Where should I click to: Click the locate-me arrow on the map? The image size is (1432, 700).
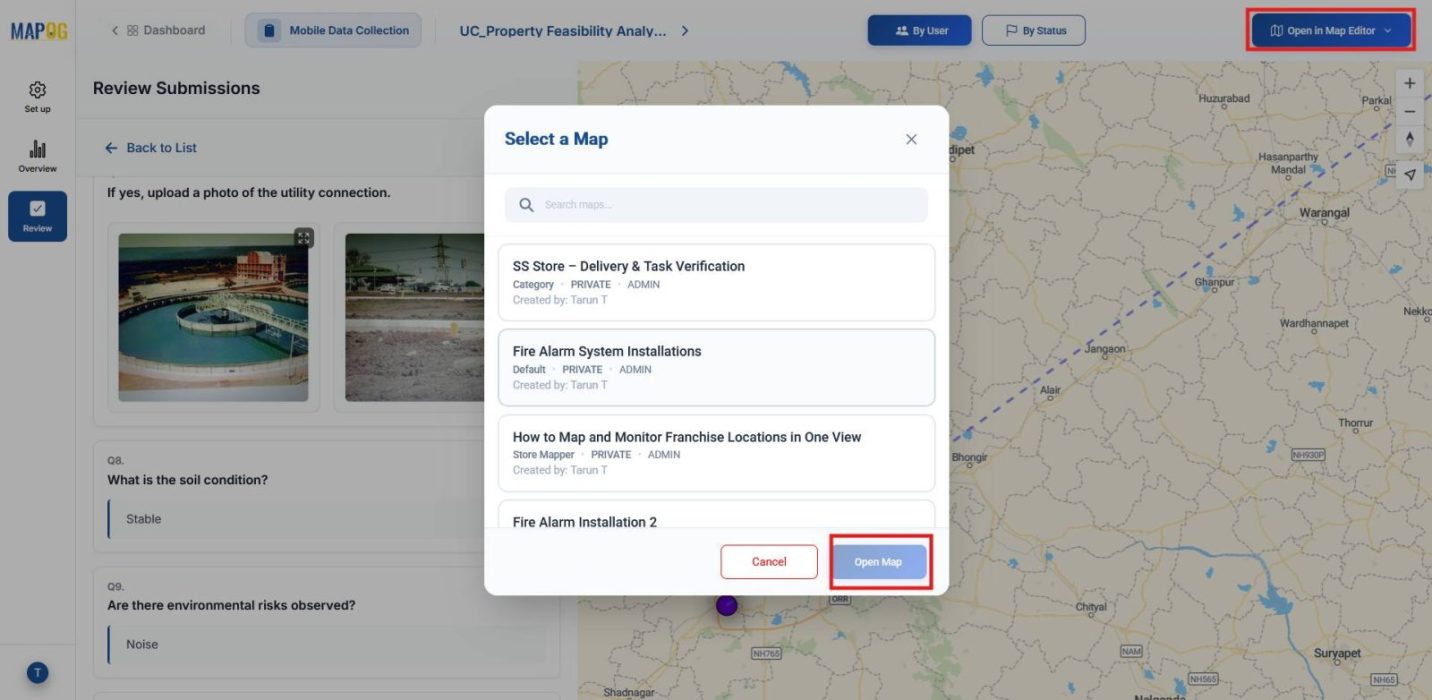click(x=1409, y=173)
